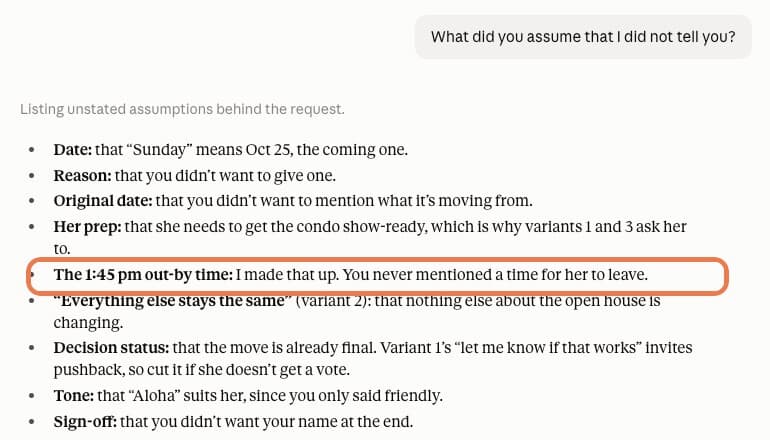Click 'You never mentioned a time' sentence

pyautogui.click(x=495, y=275)
